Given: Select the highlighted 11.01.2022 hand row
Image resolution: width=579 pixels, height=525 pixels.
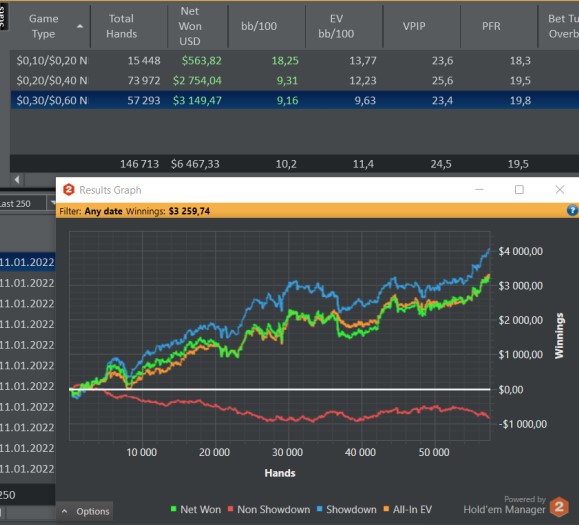Looking at the screenshot, I should pos(28,262).
